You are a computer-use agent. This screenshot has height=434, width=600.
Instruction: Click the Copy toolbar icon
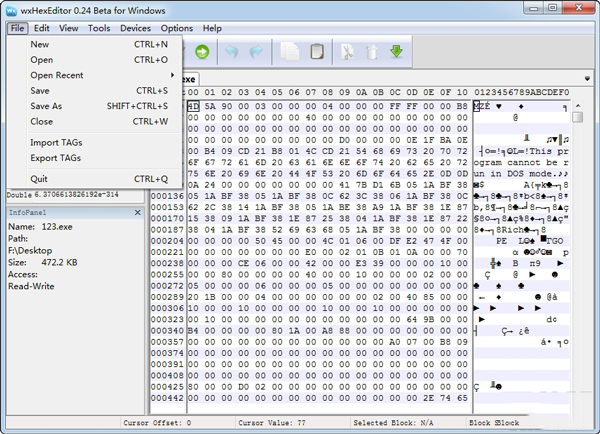[x=290, y=51]
